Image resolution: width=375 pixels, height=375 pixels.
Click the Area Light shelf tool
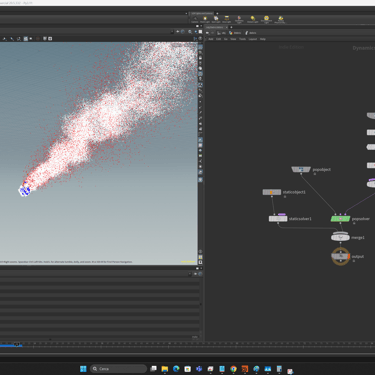[227, 20]
